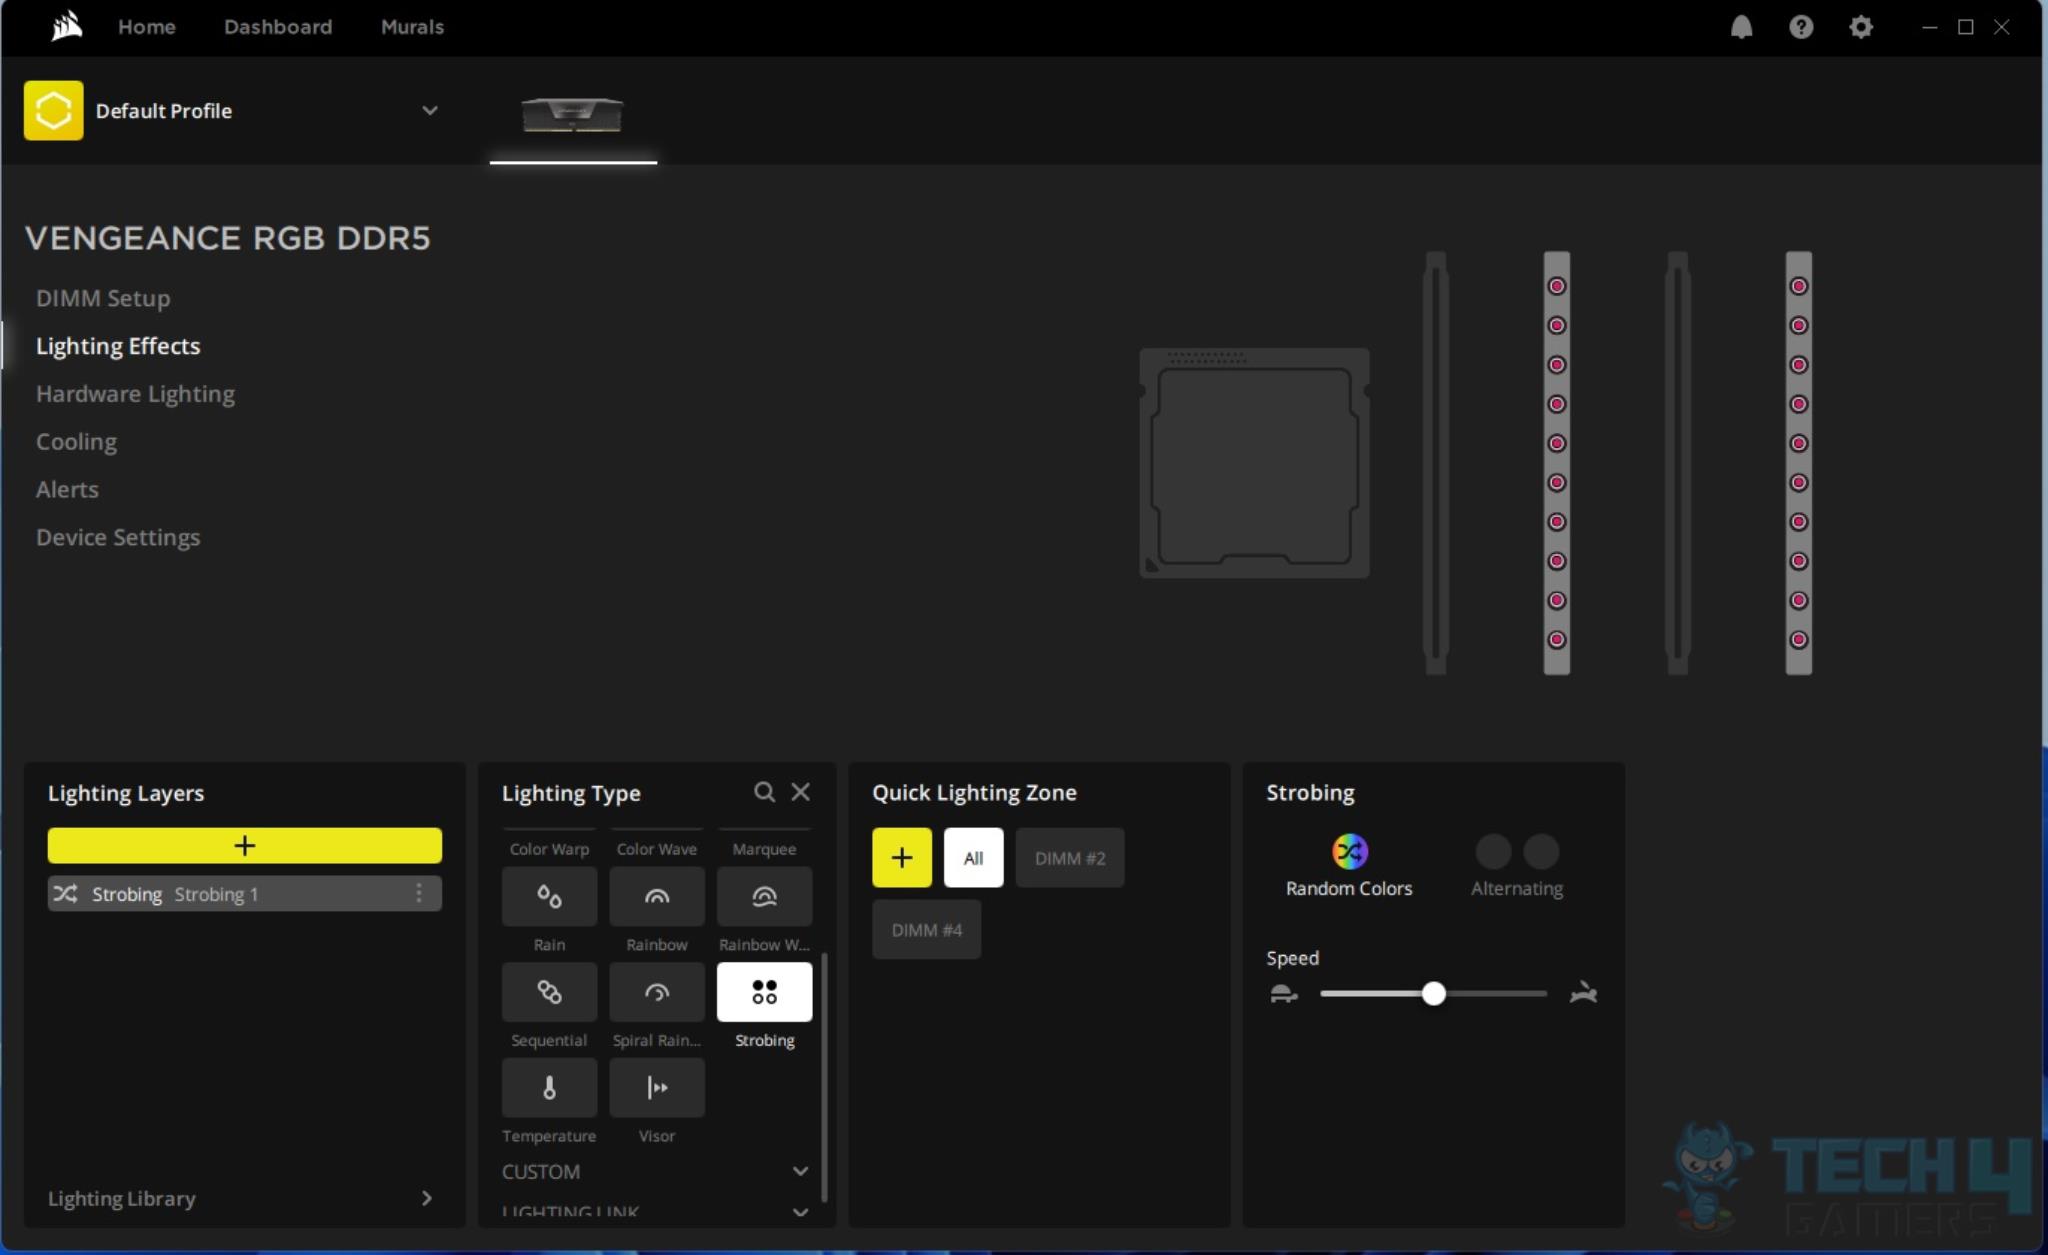Open Strobing 1 layer options menu
This screenshot has width=2048, height=1255.
point(419,893)
